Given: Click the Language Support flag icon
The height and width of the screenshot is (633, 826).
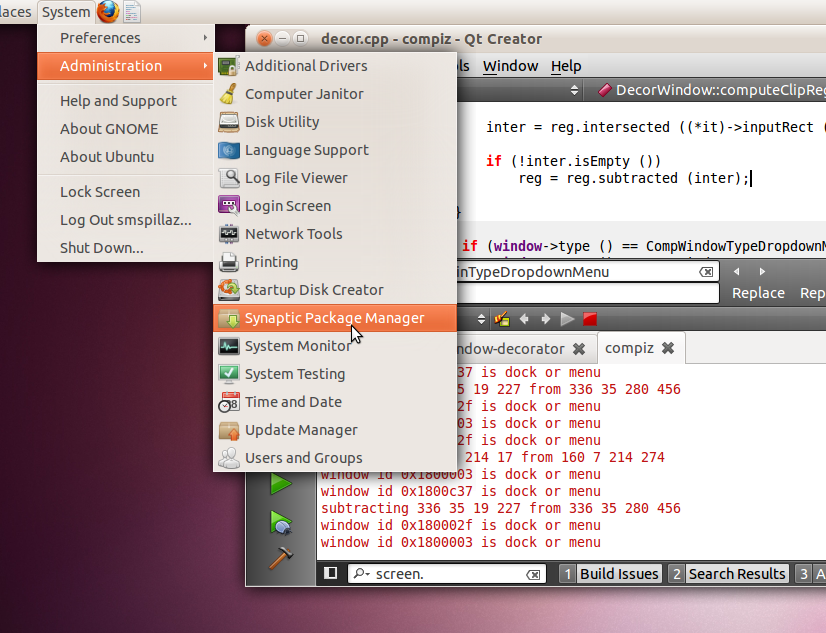Looking at the screenshot, I should point(229,150).
